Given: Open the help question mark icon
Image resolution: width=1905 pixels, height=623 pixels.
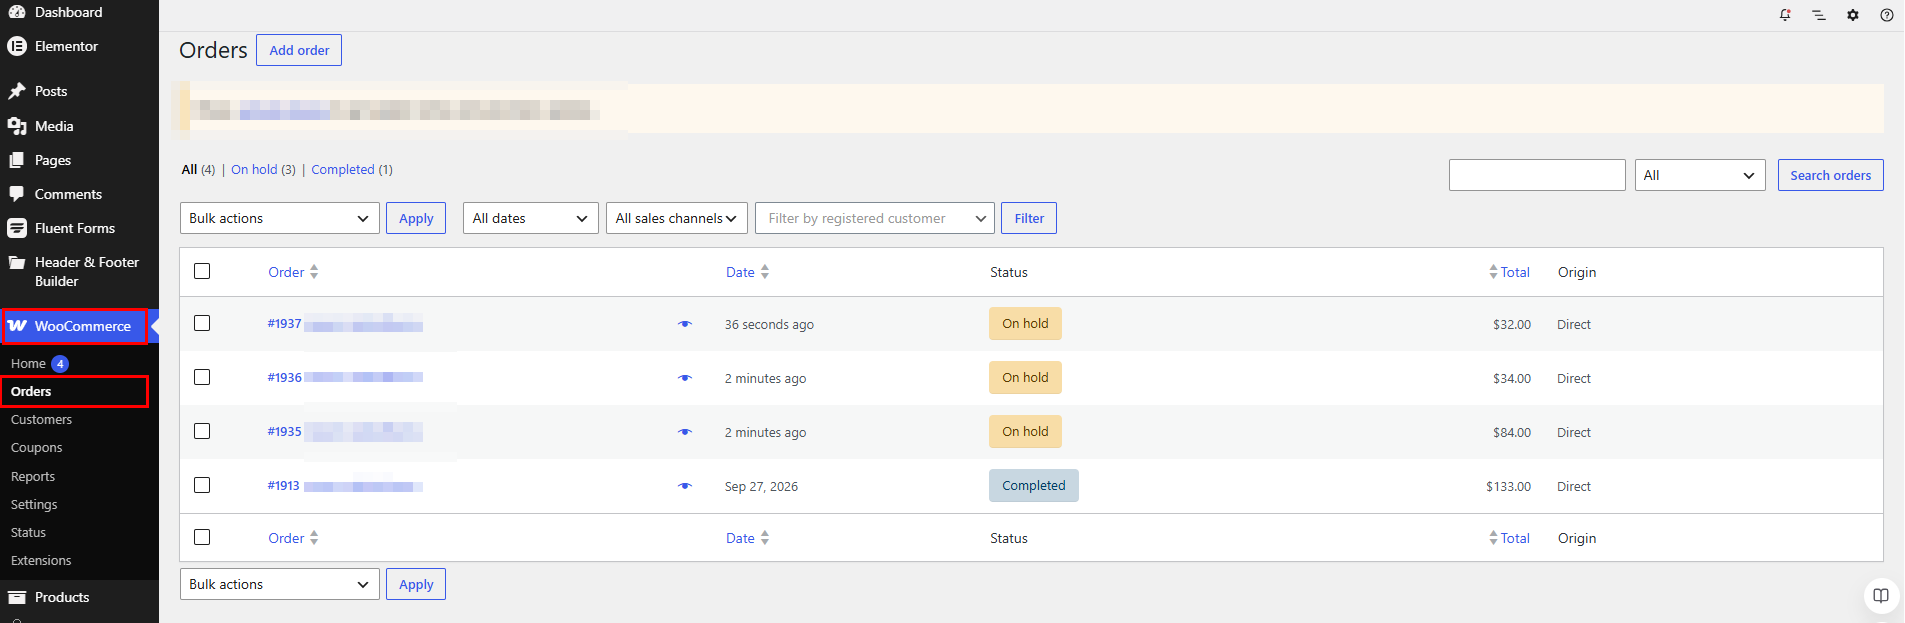Looking at the screenshot, I should point(1887,15).
